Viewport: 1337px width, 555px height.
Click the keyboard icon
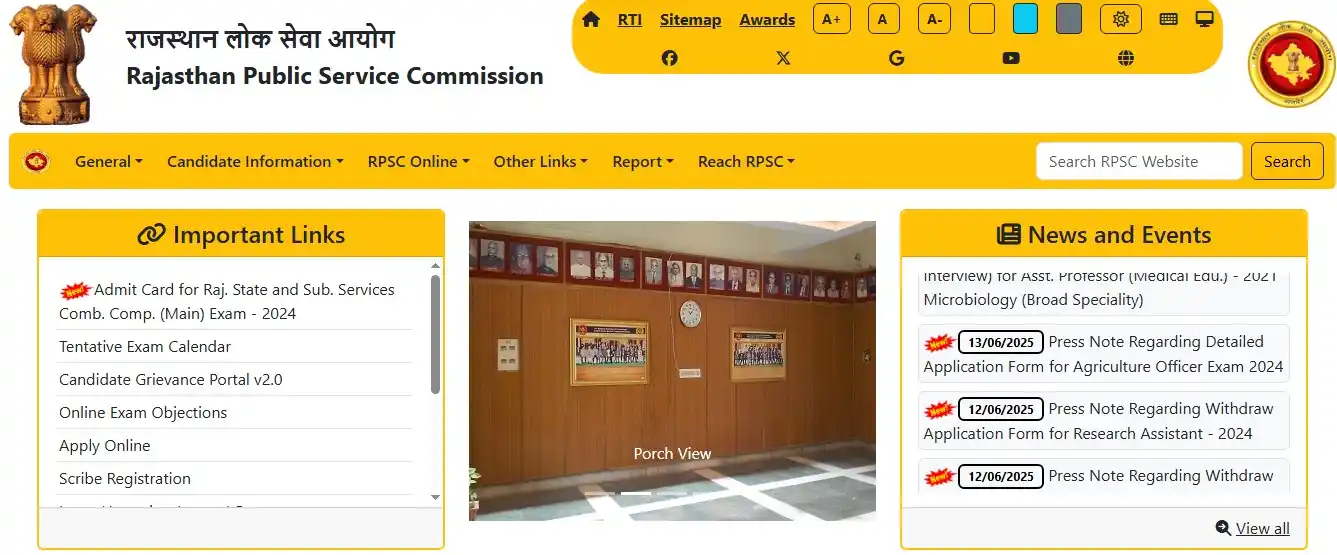point(1168,19)
